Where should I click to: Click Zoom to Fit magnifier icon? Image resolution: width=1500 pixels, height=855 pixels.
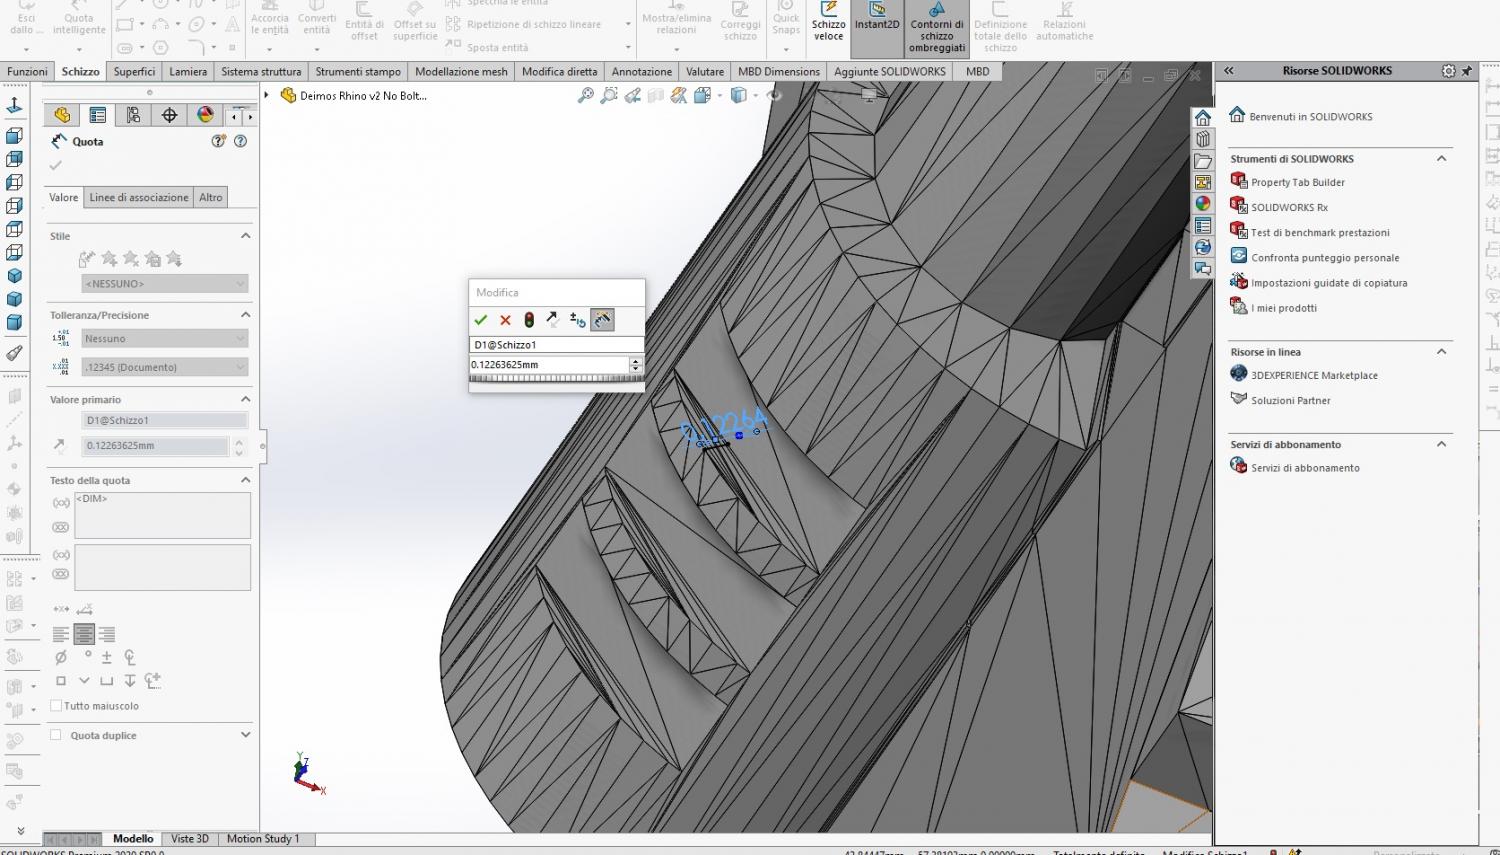(x=586, y=95)
